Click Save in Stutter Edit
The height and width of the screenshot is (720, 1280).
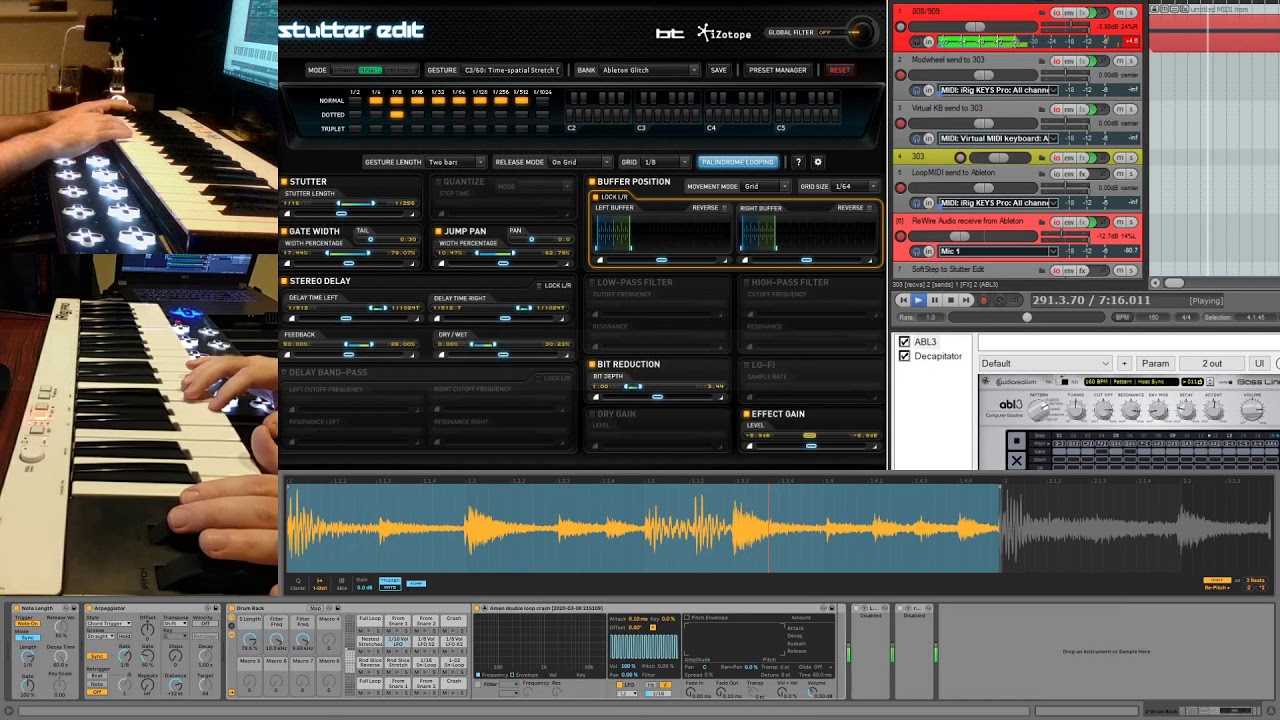point(718,70)
